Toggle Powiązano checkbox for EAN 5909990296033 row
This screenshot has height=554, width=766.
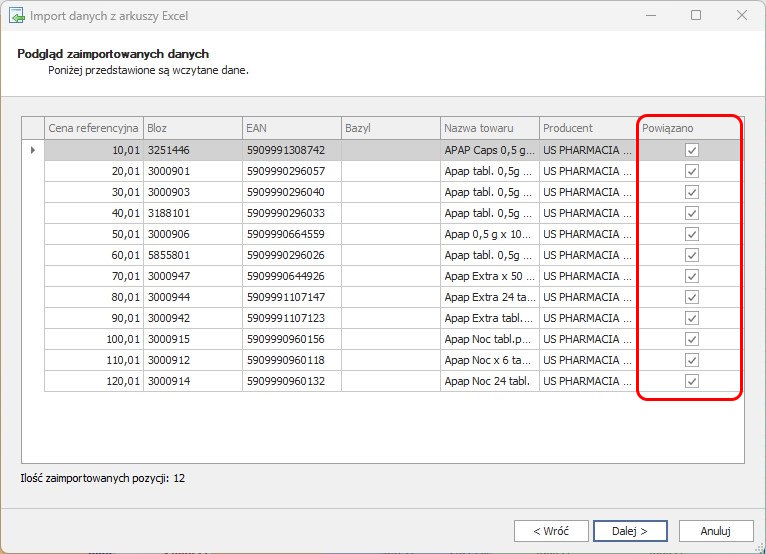pyautogui.click(x=691, y=213)
